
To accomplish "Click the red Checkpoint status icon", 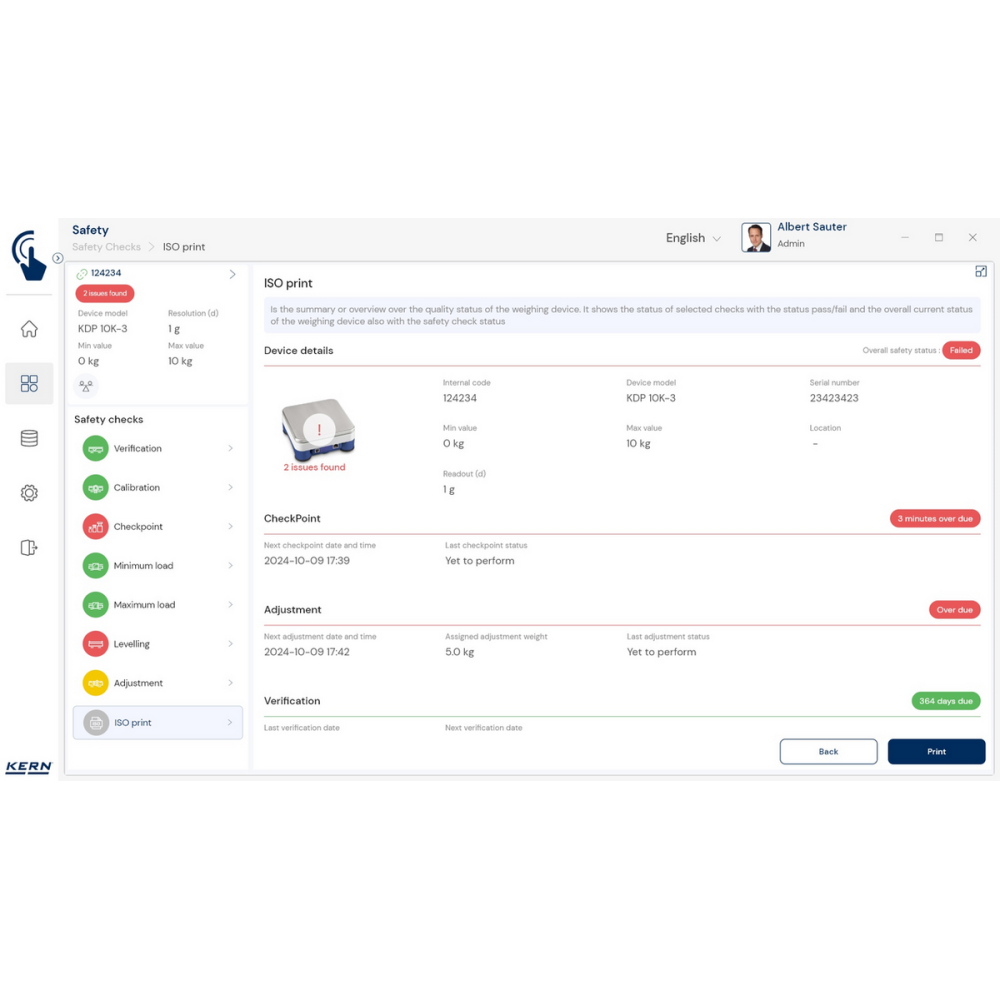I will pos(95,527).
